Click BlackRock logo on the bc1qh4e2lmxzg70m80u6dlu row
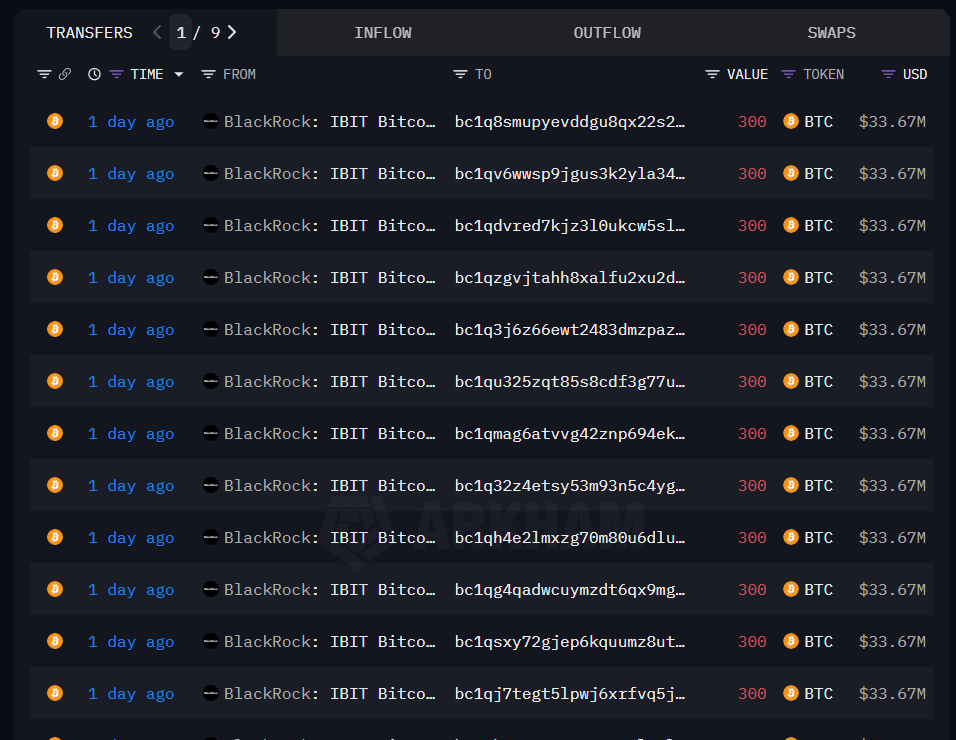The width and height of the screenshot is (956, 740). point(210,537)
